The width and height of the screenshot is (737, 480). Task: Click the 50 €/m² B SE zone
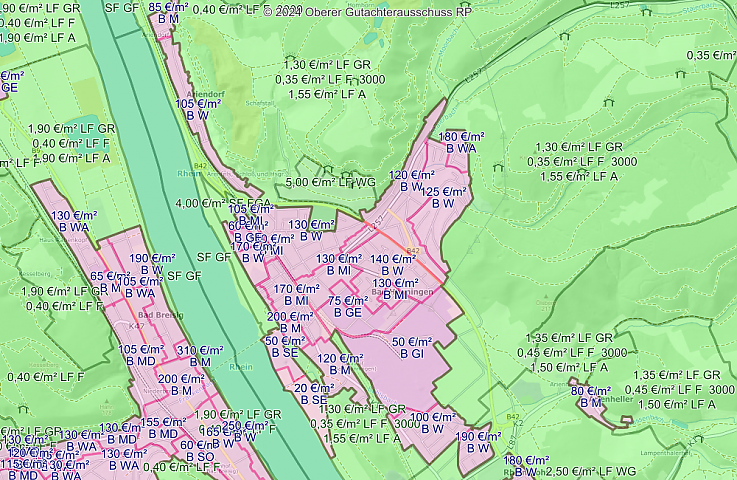click(285, 347)
